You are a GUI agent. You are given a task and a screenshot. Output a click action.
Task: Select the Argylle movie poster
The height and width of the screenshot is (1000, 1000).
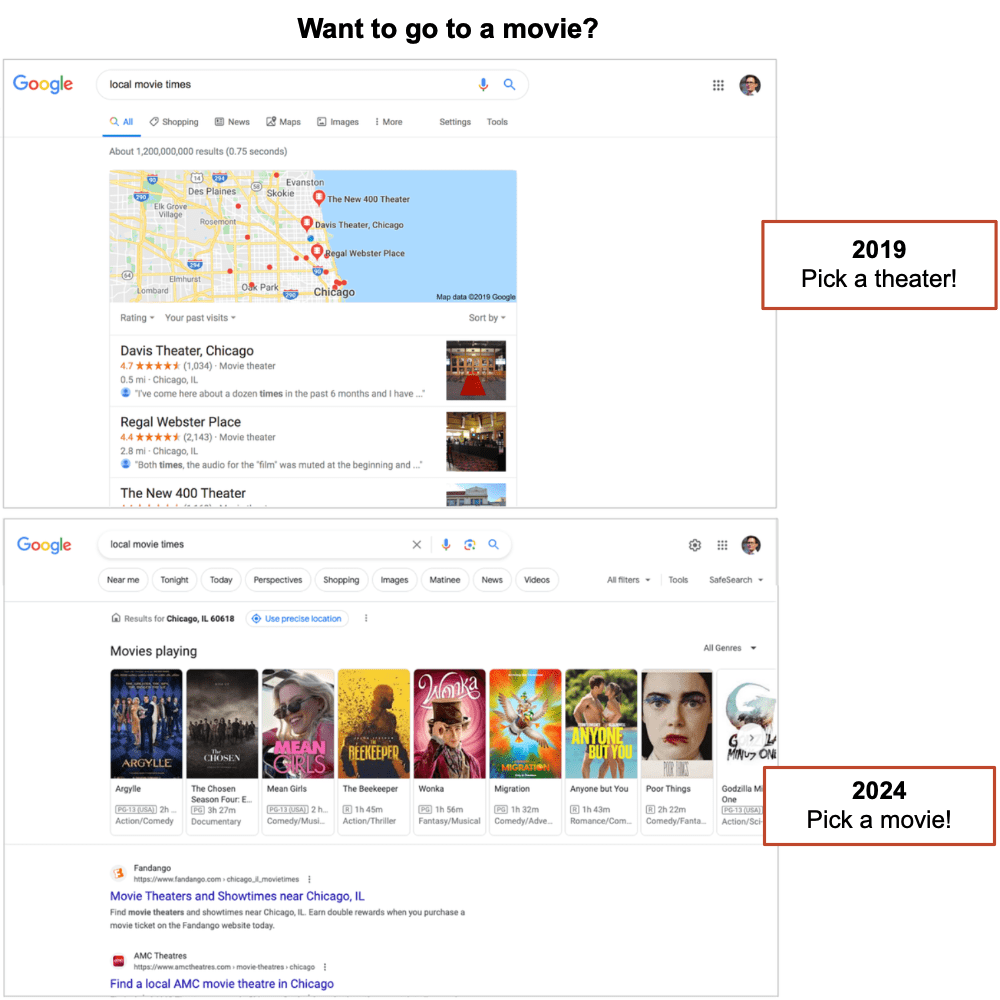[x=146, y=724]
